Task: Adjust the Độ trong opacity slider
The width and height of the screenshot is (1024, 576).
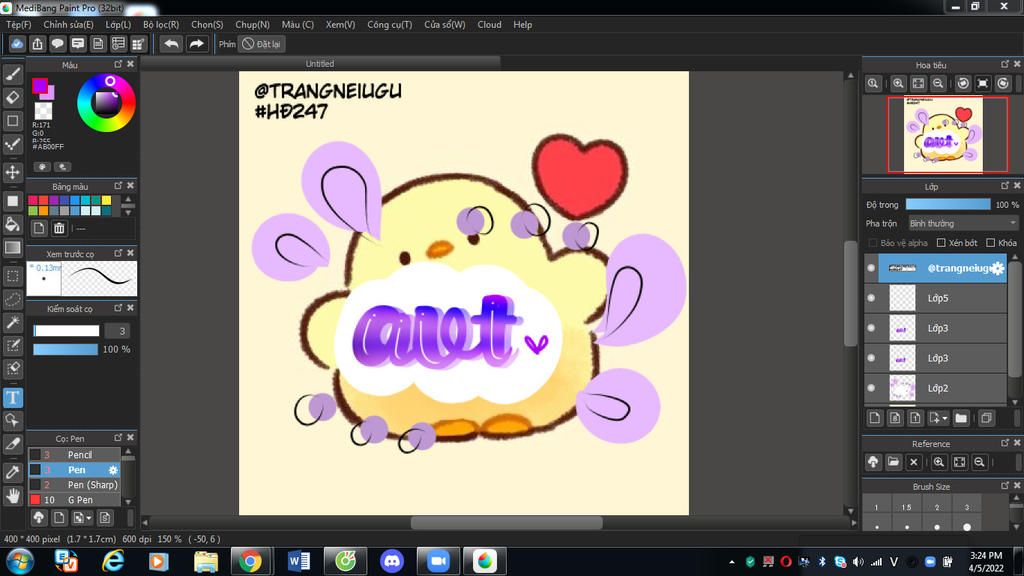Action: (x=948, y=204)
